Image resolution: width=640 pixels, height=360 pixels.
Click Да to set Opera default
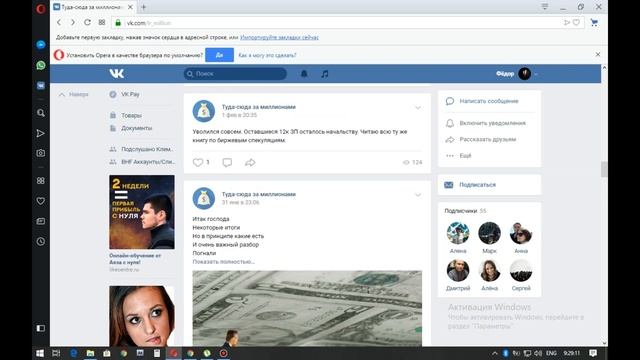click(x=220, y=55)
